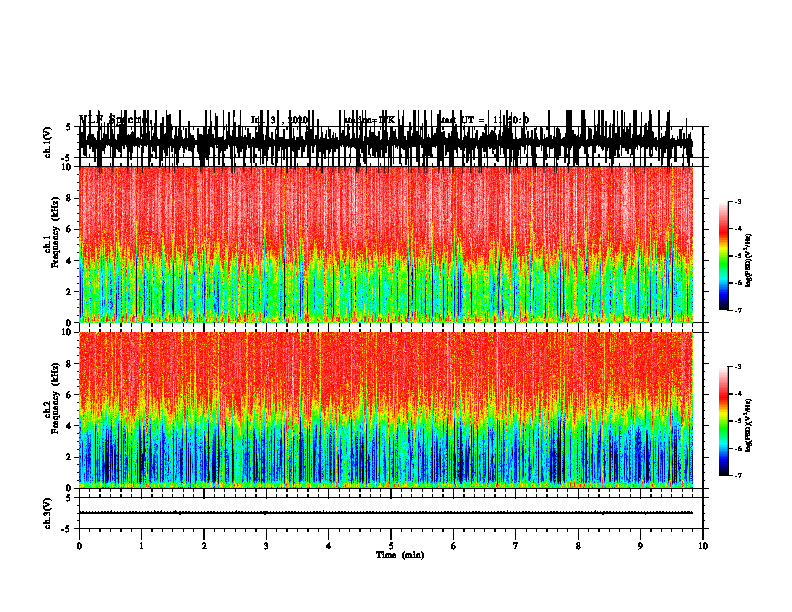Click the 'UT =' start time header text
Screen dimensions: 792x612
(x=474, y=120)
